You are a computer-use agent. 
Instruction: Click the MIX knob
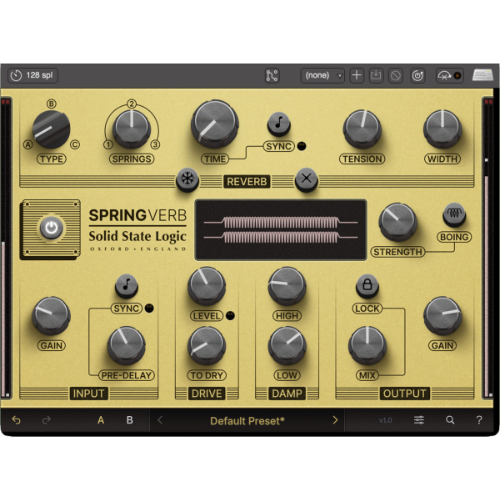pyautogui.click(x=367, y=345)
